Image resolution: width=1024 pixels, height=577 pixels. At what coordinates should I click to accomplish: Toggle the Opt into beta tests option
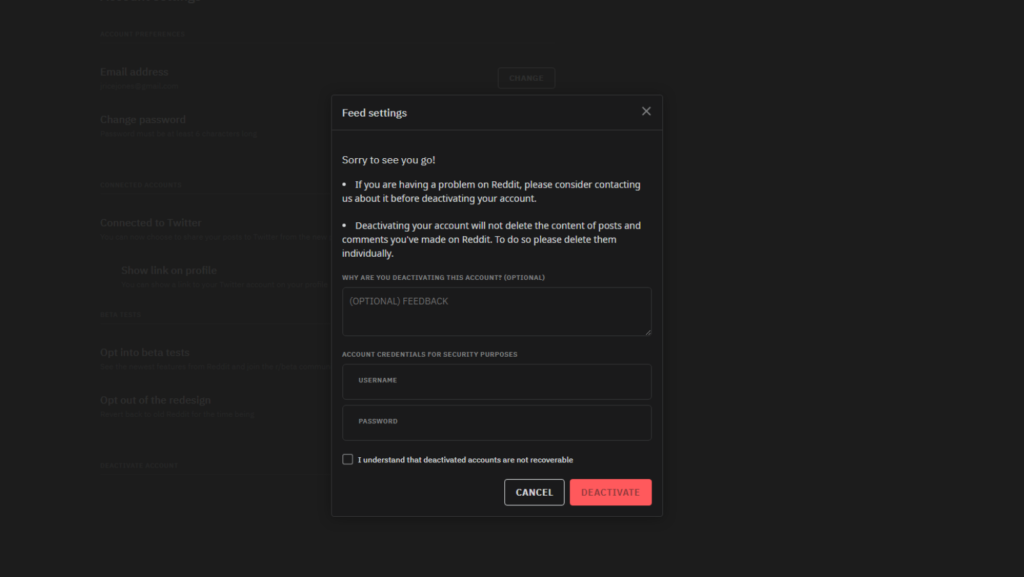145,352
